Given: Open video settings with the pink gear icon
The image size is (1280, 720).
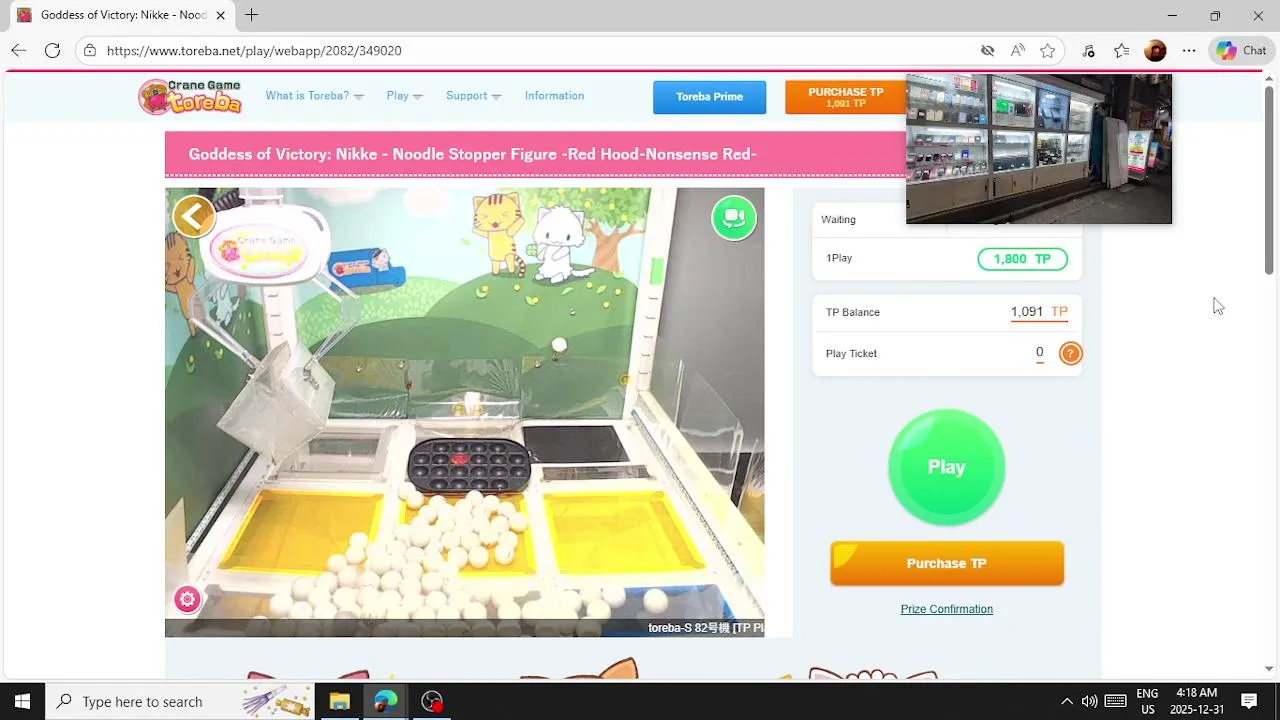Looking at the screenshot, I should pos(187,599).
